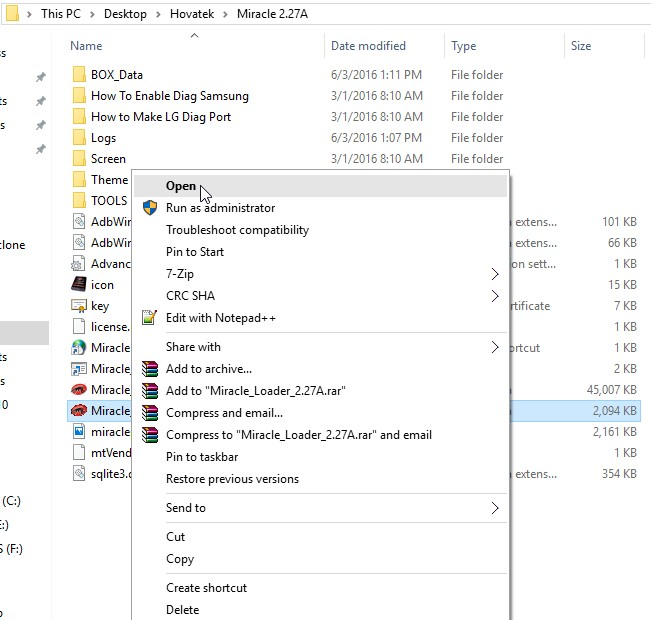Image resolution: width=651 pixels, height=620 pixels.
Task: Expand the Send to submenu arrow
Action: coord(494,508)
